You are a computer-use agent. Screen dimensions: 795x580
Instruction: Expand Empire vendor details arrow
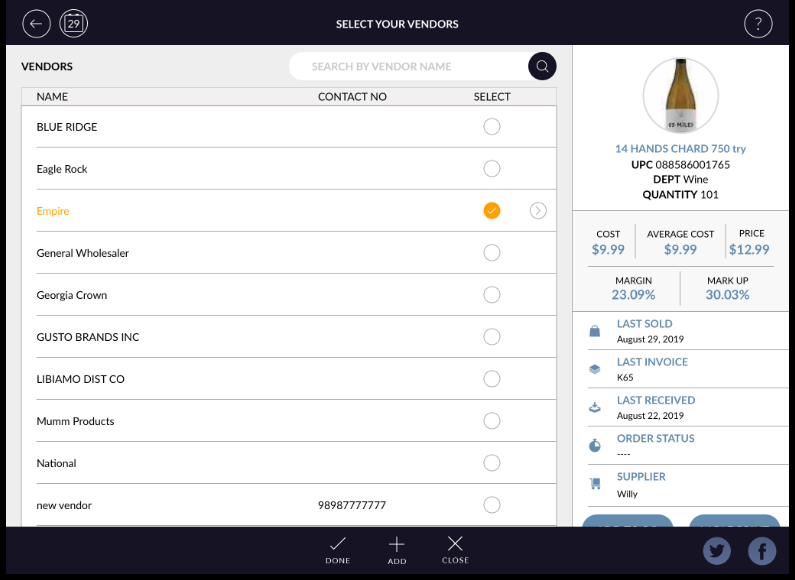[538, 211]
